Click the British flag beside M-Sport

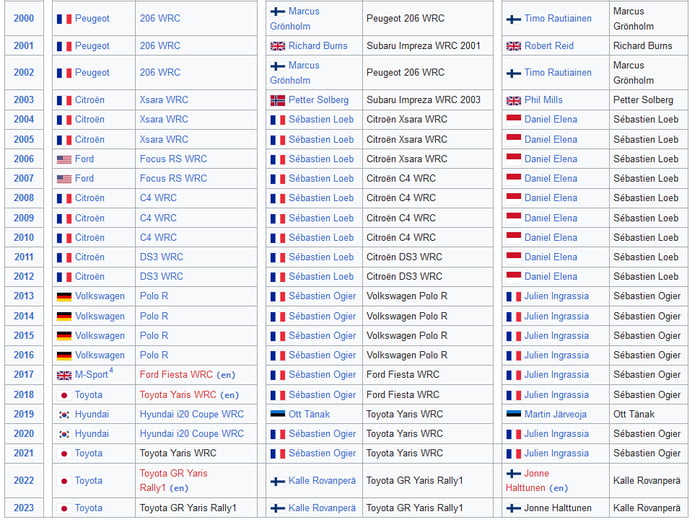64,375
